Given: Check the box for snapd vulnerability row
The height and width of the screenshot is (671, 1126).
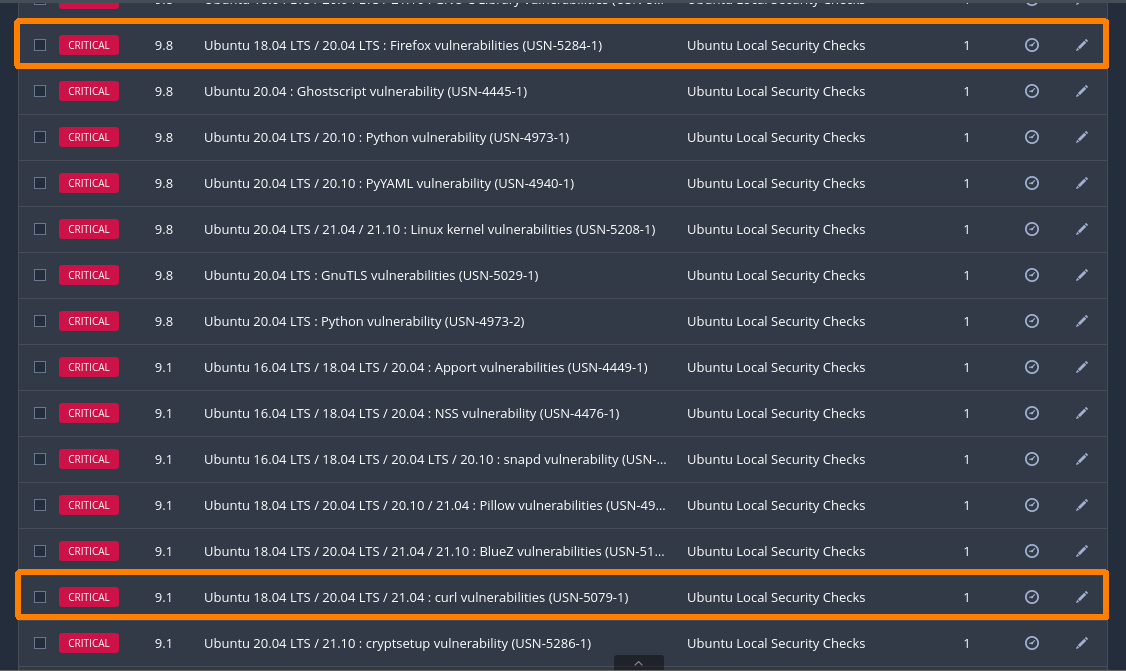Looking at the screenshot, I should tap(40, 459).
